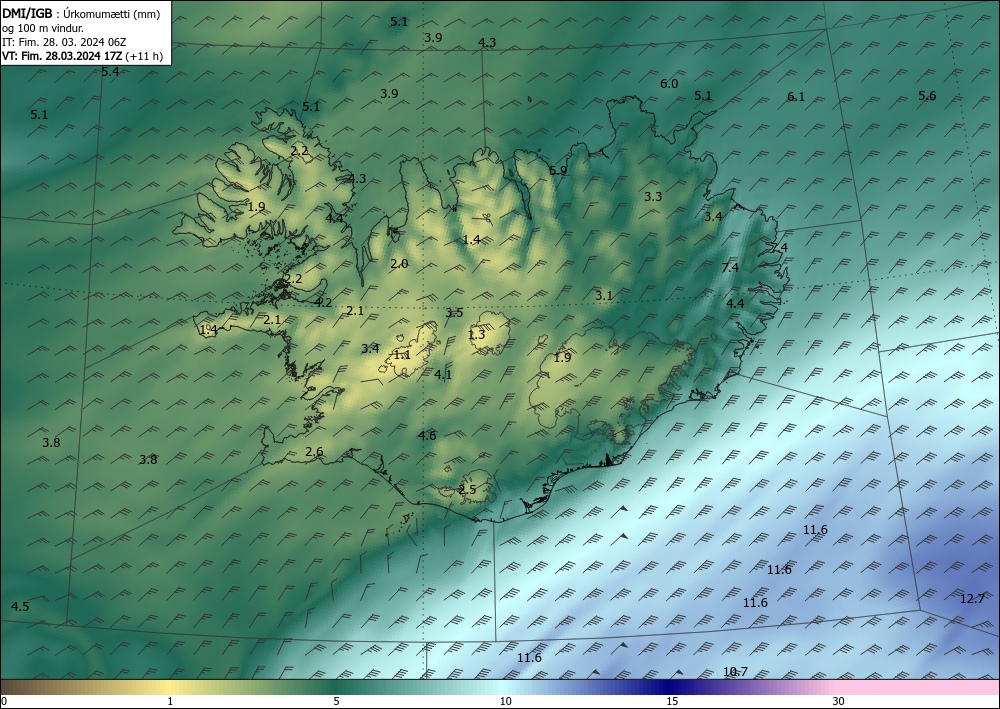Click the 'IT: Fim. 28. 03. 2024 06Z' line
Viewport: 1000px width, 709px height.
[x=64, y=42]
